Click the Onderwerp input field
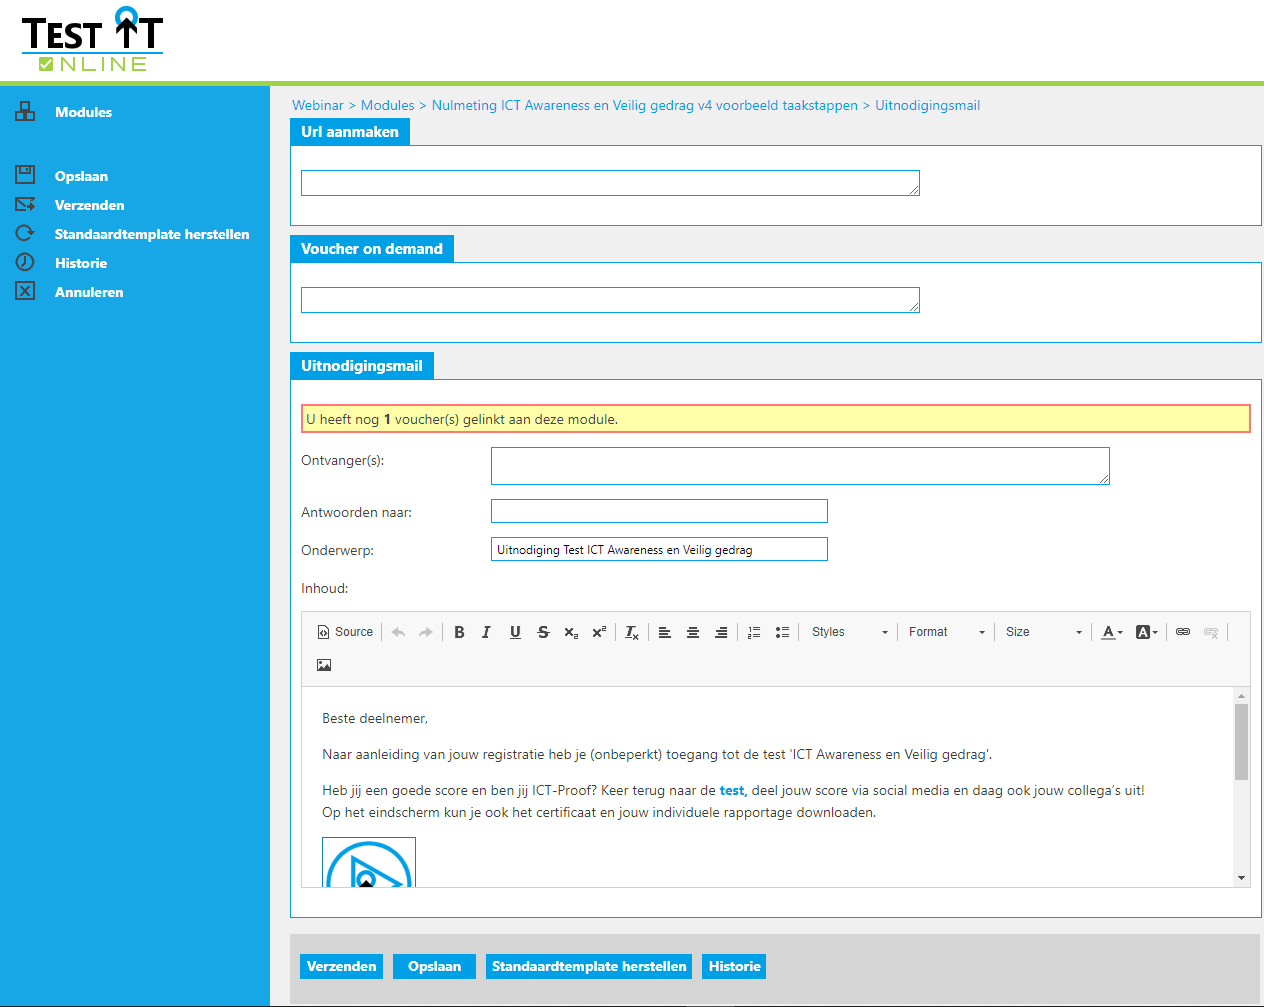 point(659,549)
